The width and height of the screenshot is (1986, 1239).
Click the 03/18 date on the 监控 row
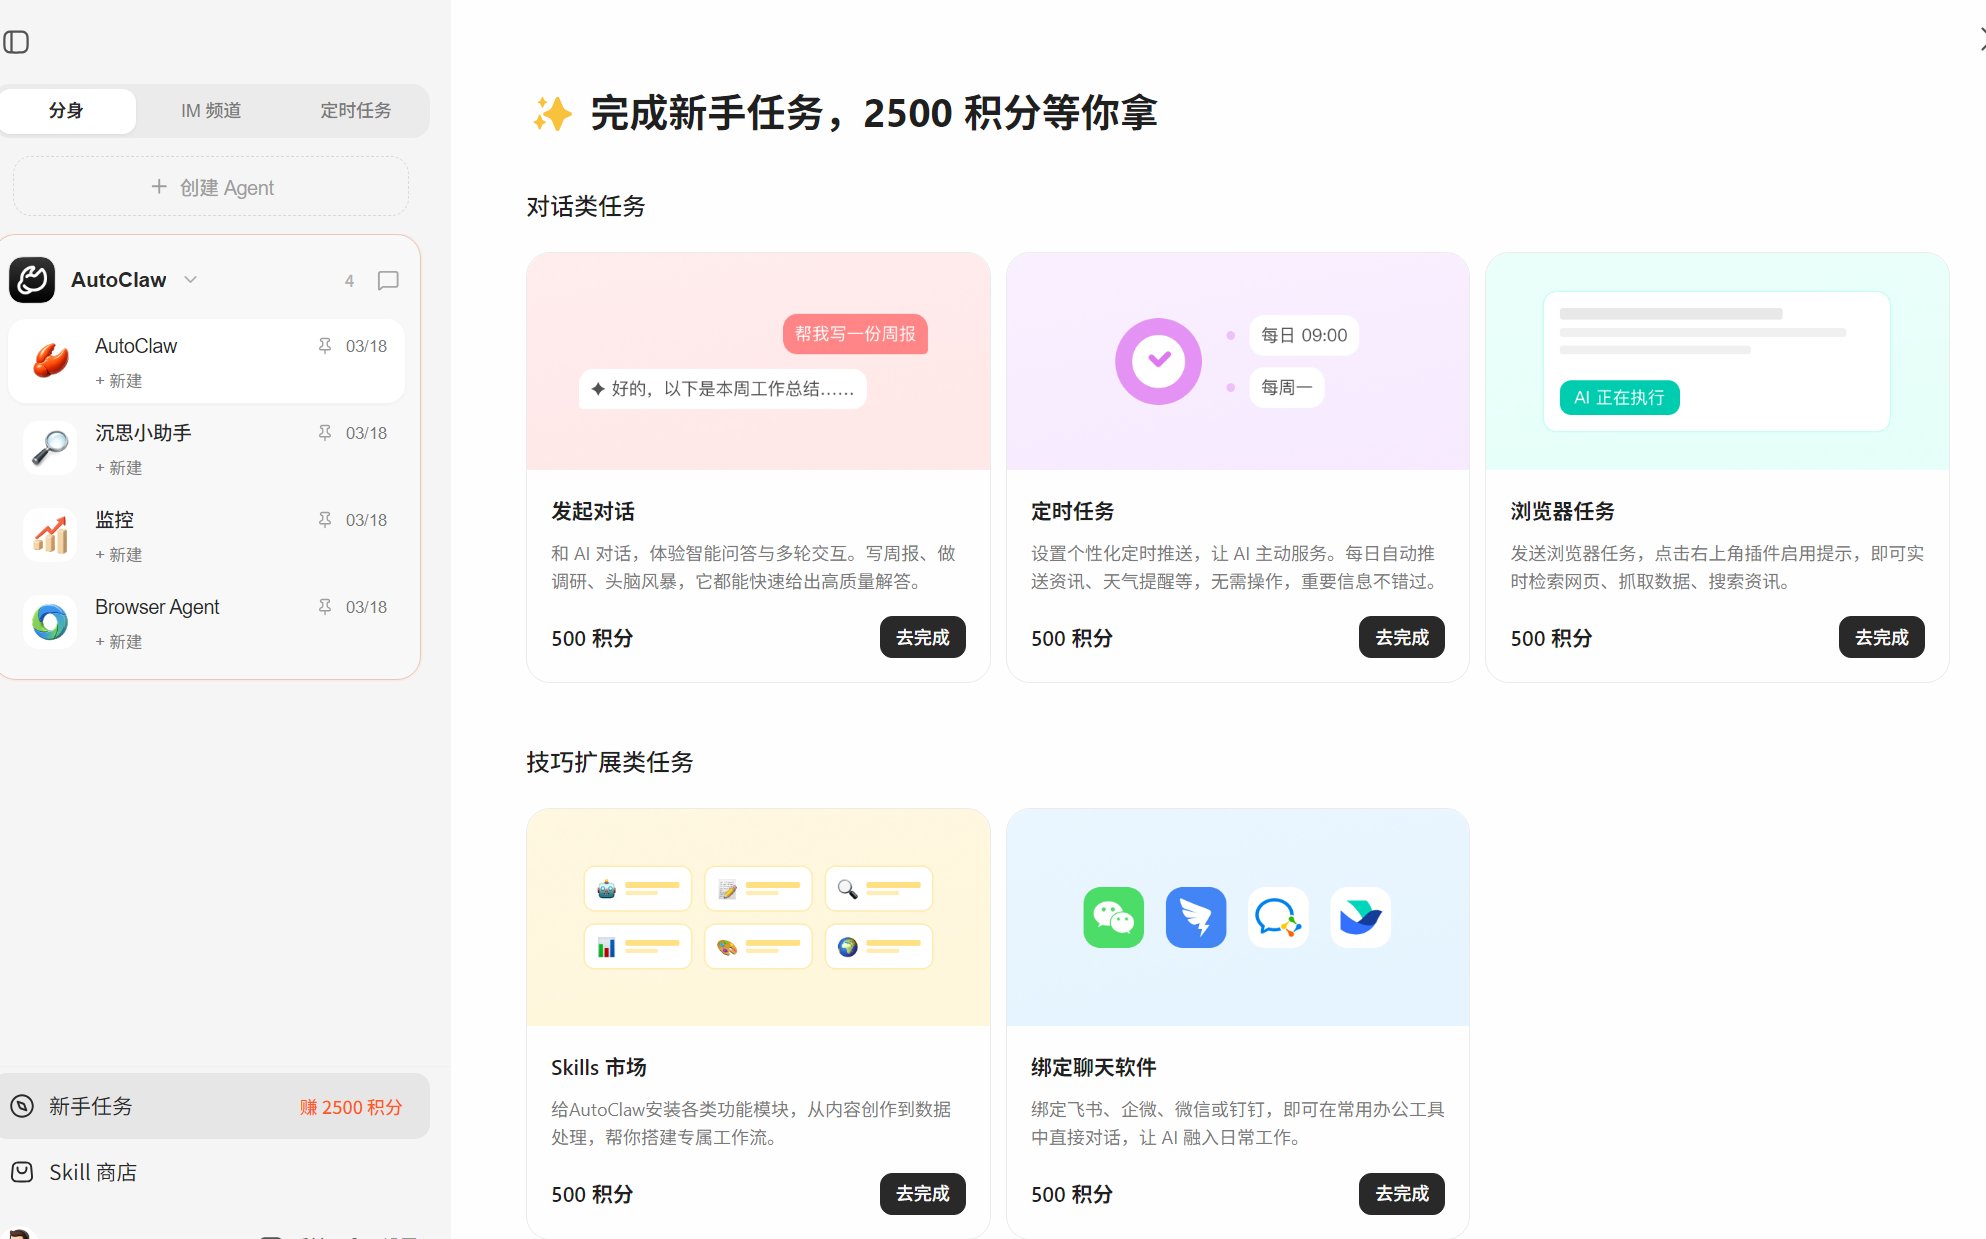point(366,520)
